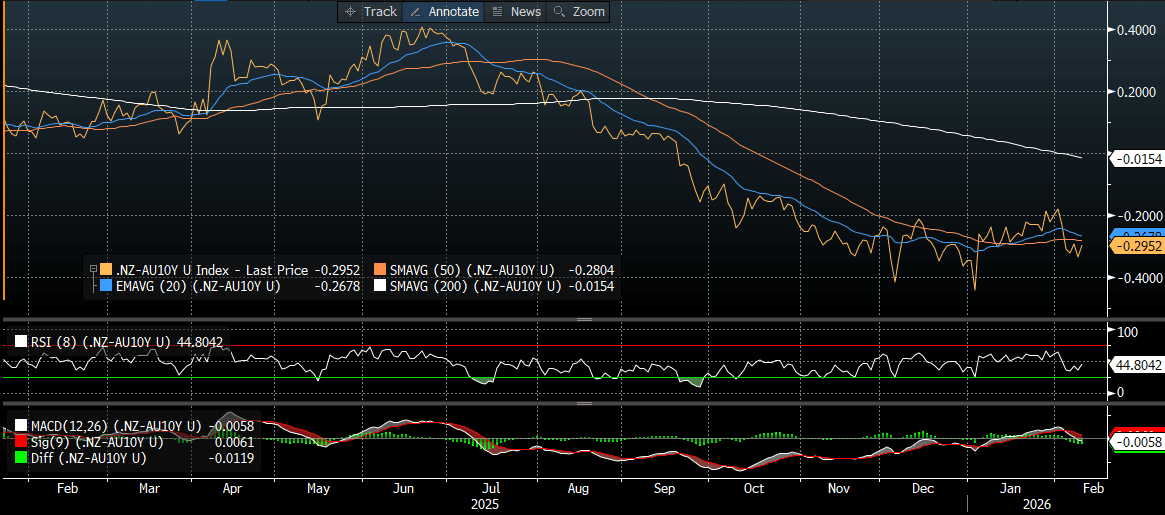Click the SMAVG (50) legend swatch
Image resolution: width=1165 pixels, height=515 pixels.
(x=381, y=270)
